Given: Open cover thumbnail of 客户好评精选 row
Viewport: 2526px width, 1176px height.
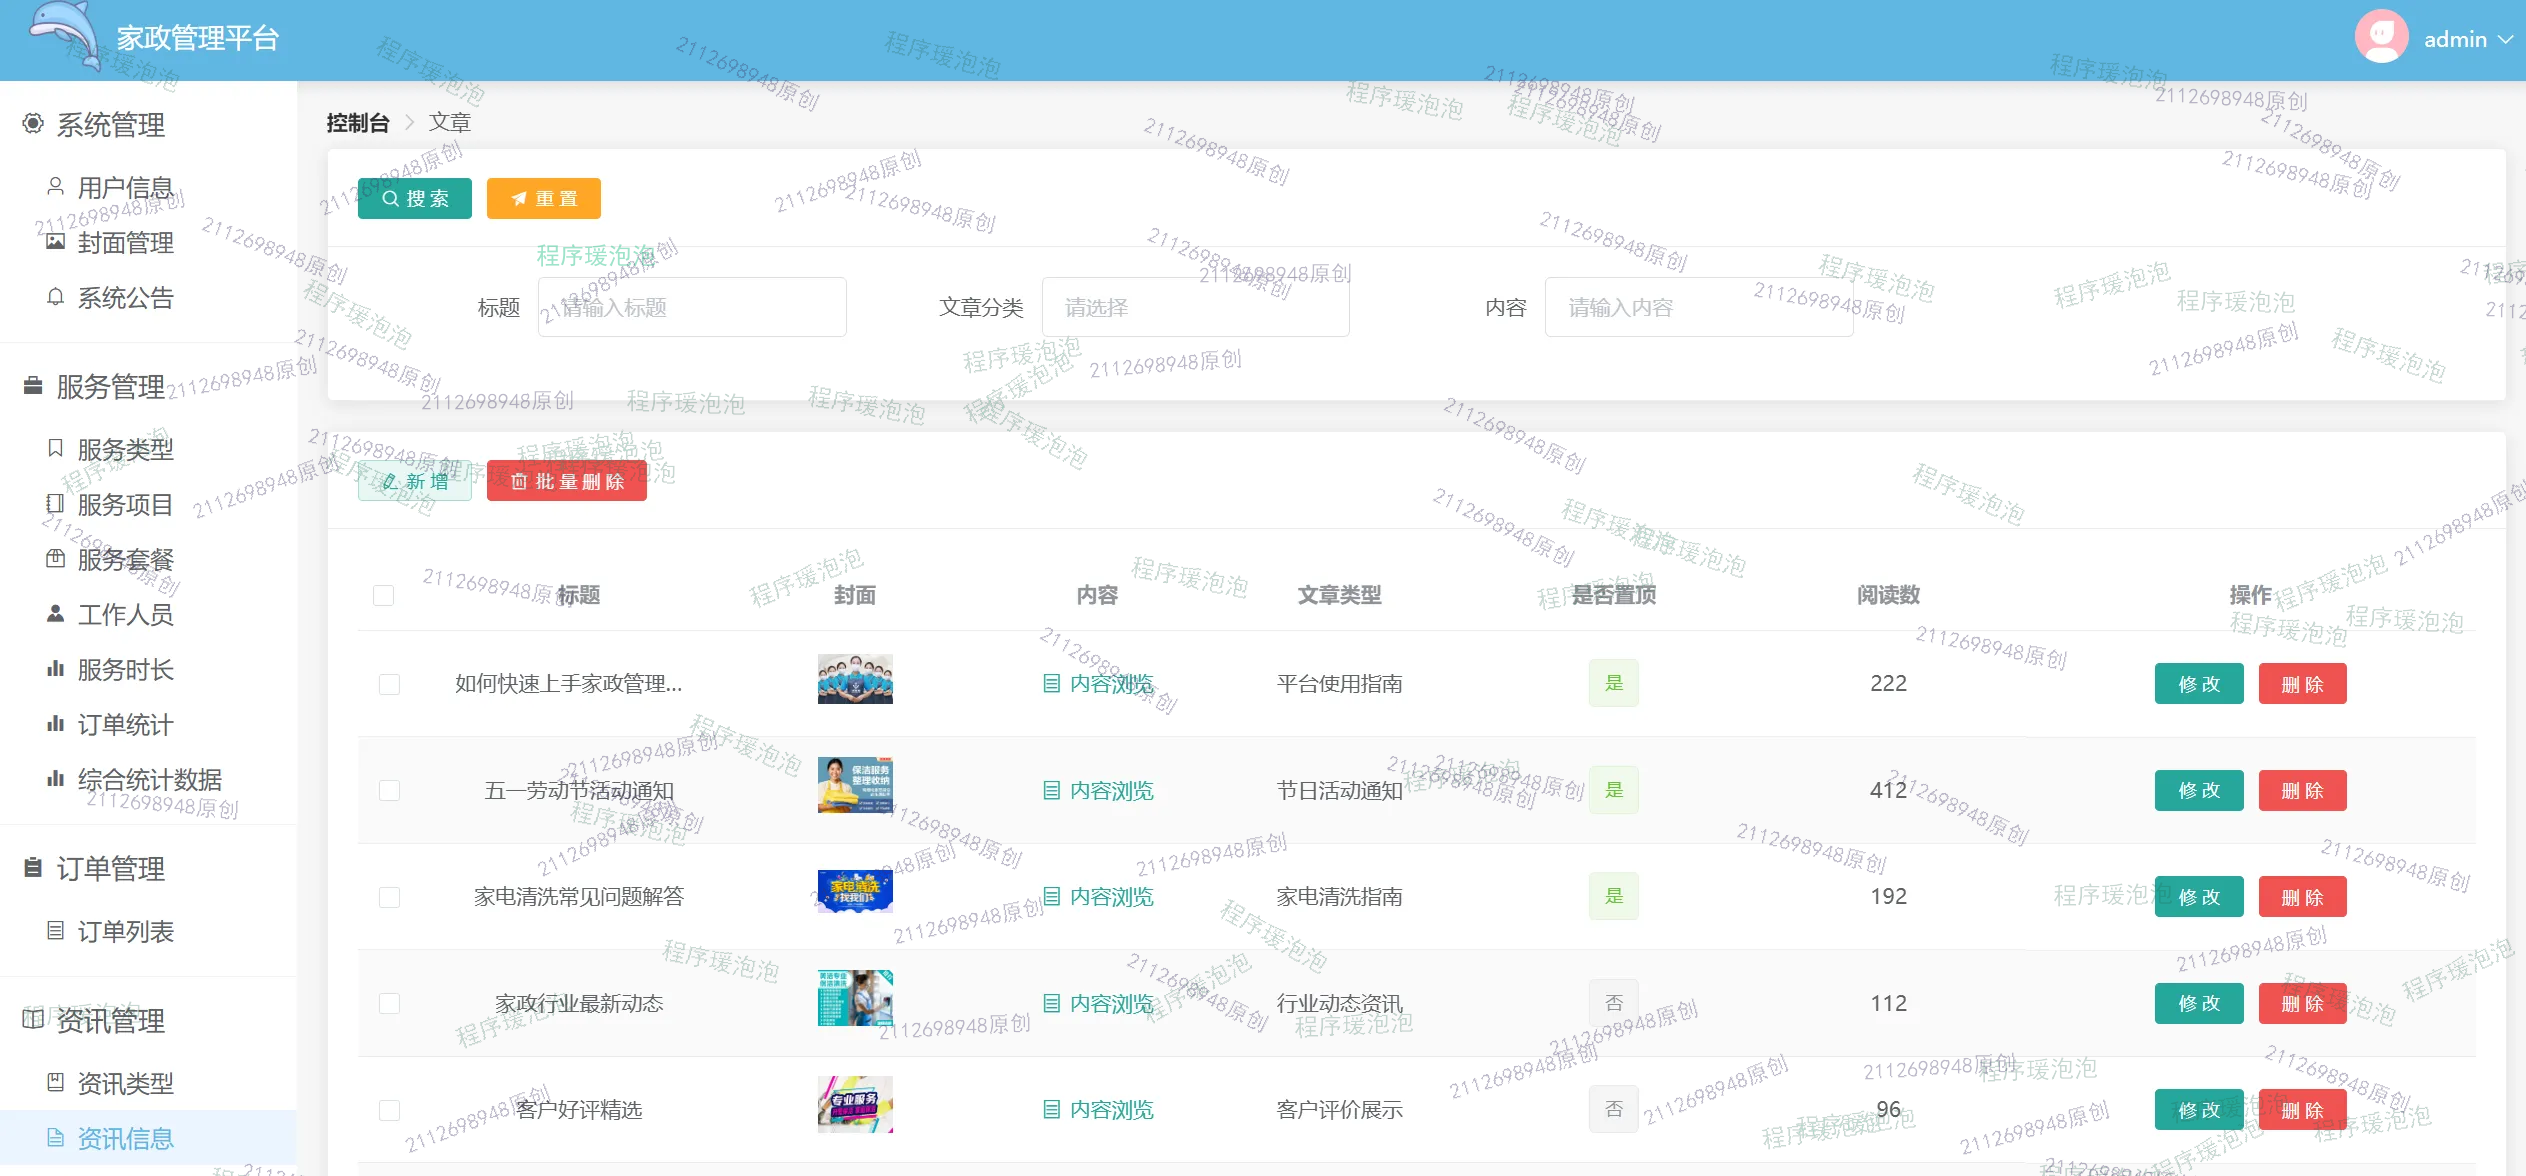Looking at the screenshot, I should [855, 1105].
